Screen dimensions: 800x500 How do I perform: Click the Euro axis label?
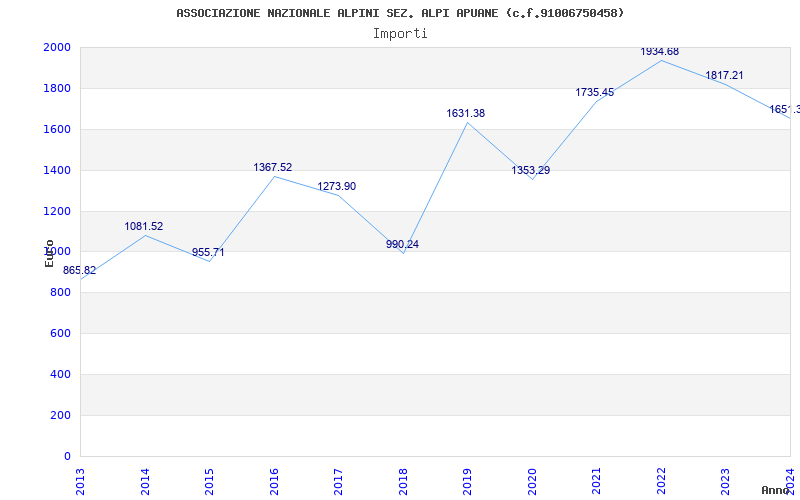coord(49,253)
